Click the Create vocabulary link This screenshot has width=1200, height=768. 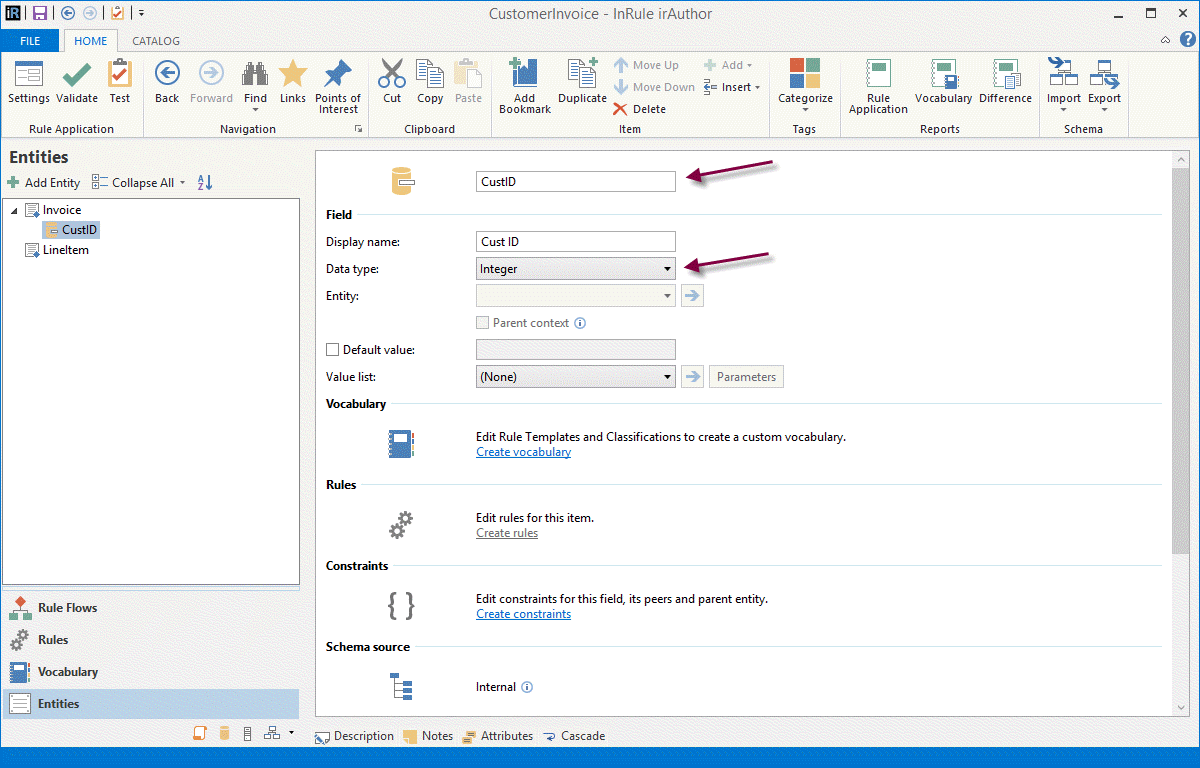pyautogui.click(x=523, y=452)
